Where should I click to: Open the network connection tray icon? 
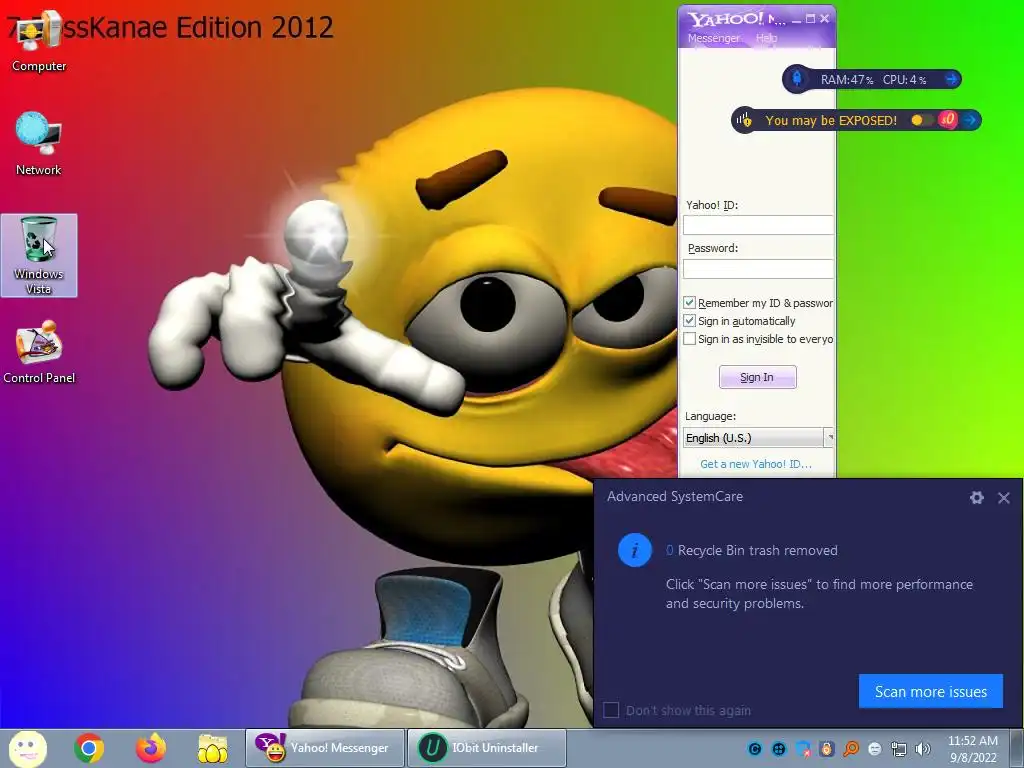click(x=899, y=749)
